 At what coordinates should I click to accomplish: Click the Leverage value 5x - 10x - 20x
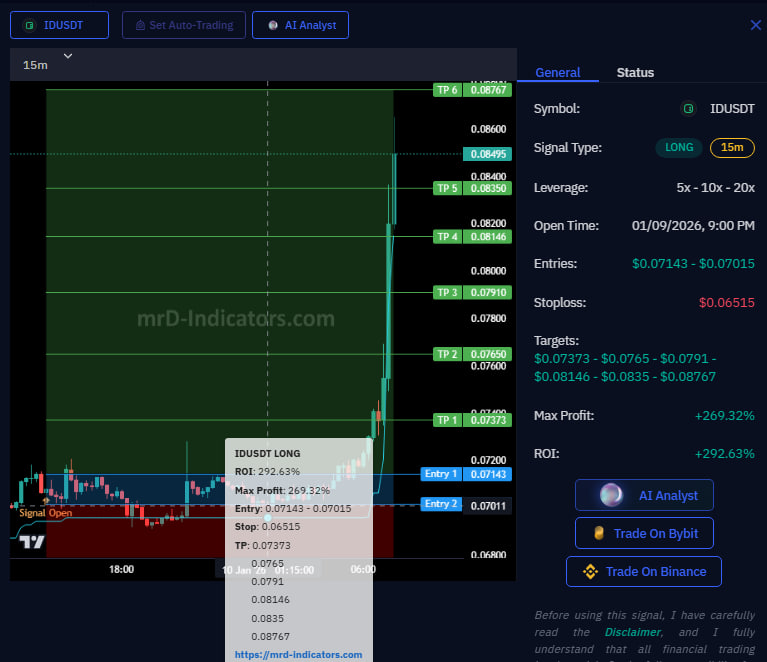tap(715, 188)
